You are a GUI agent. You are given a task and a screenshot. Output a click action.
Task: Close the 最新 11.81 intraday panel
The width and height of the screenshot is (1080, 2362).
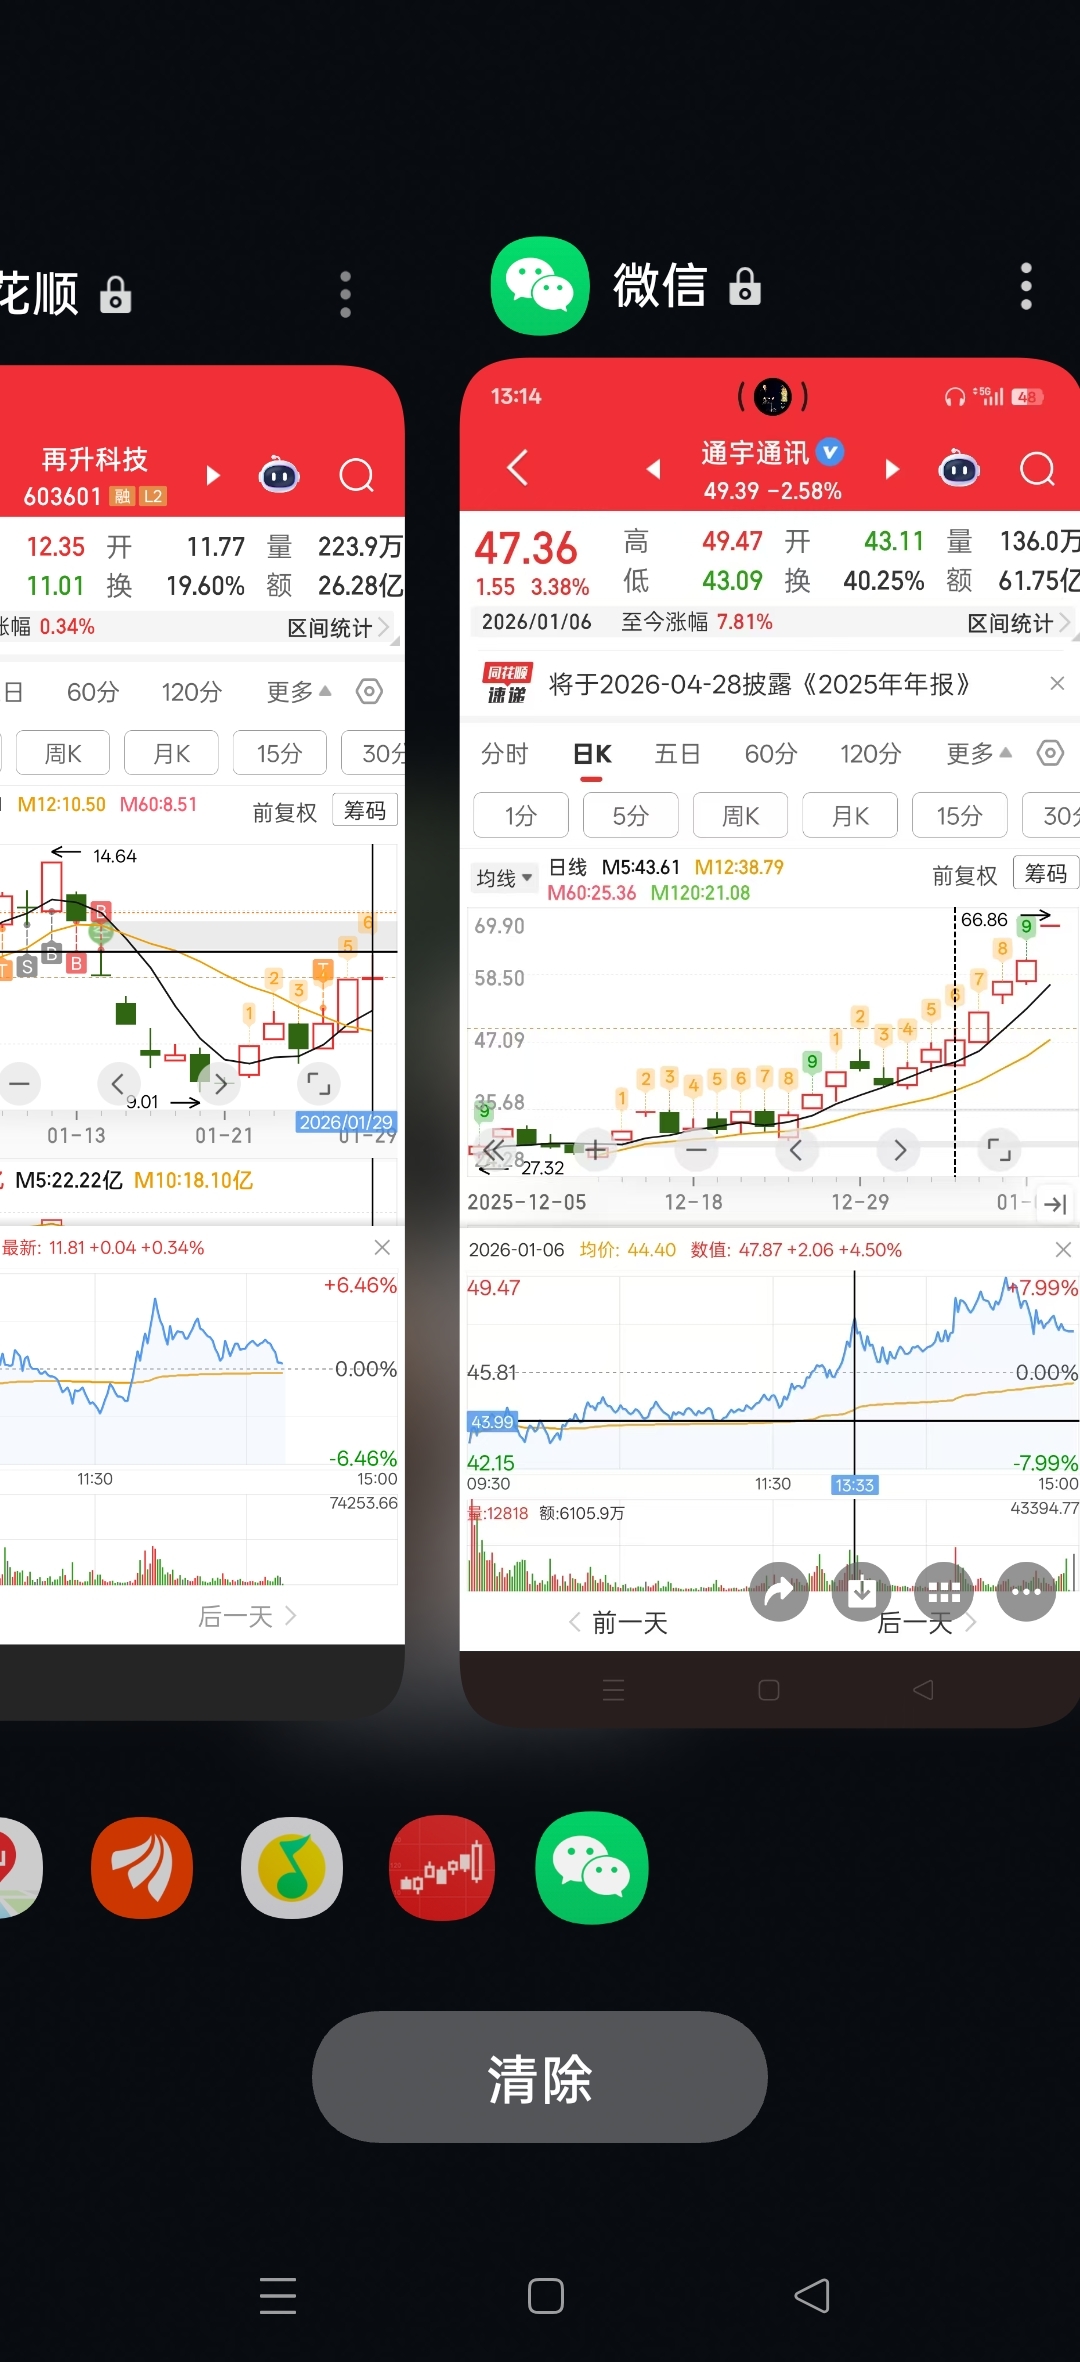382,1247
